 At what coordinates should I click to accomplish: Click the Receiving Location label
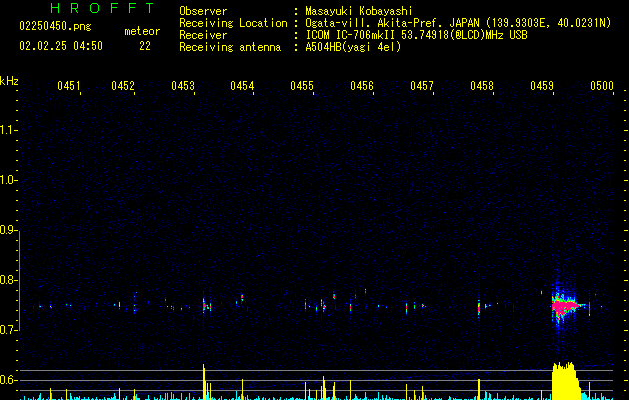[x=233, y=23]
